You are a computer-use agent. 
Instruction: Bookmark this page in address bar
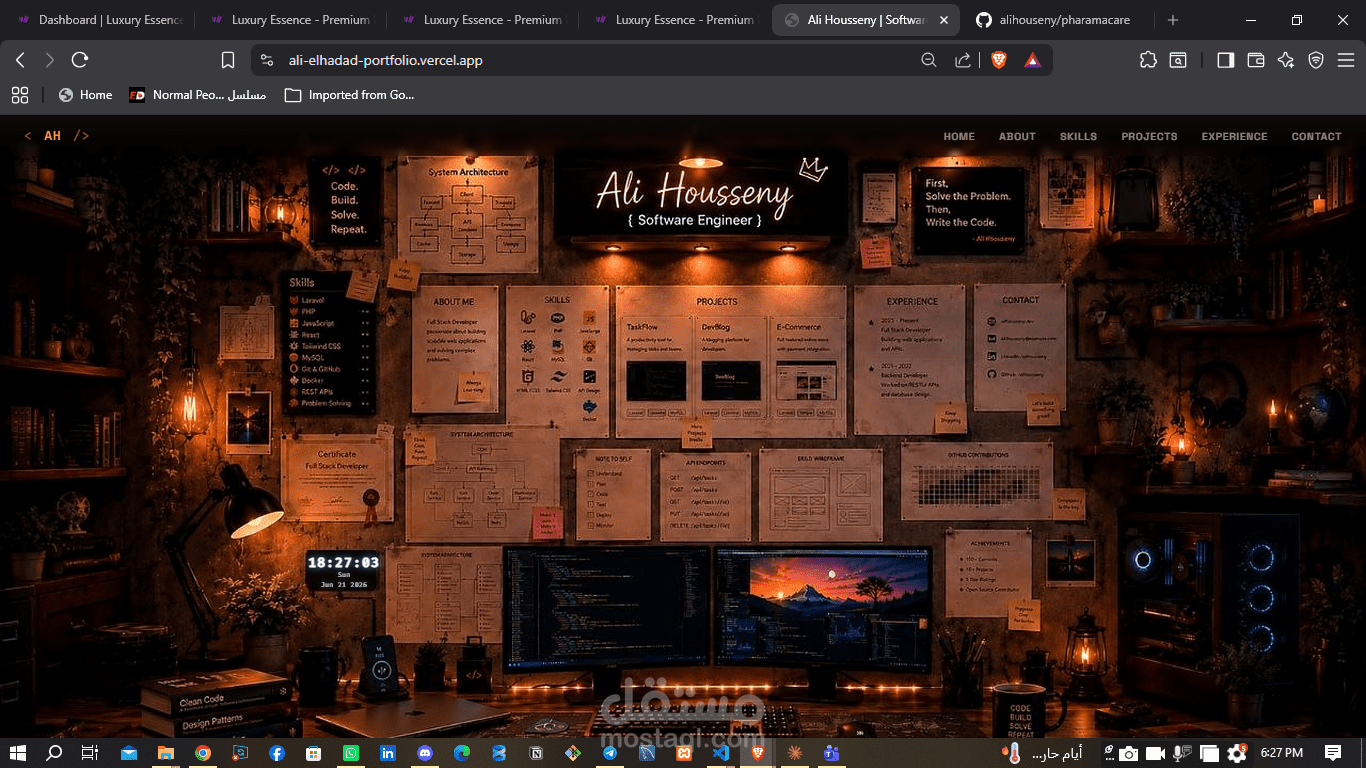click(228, 60)
